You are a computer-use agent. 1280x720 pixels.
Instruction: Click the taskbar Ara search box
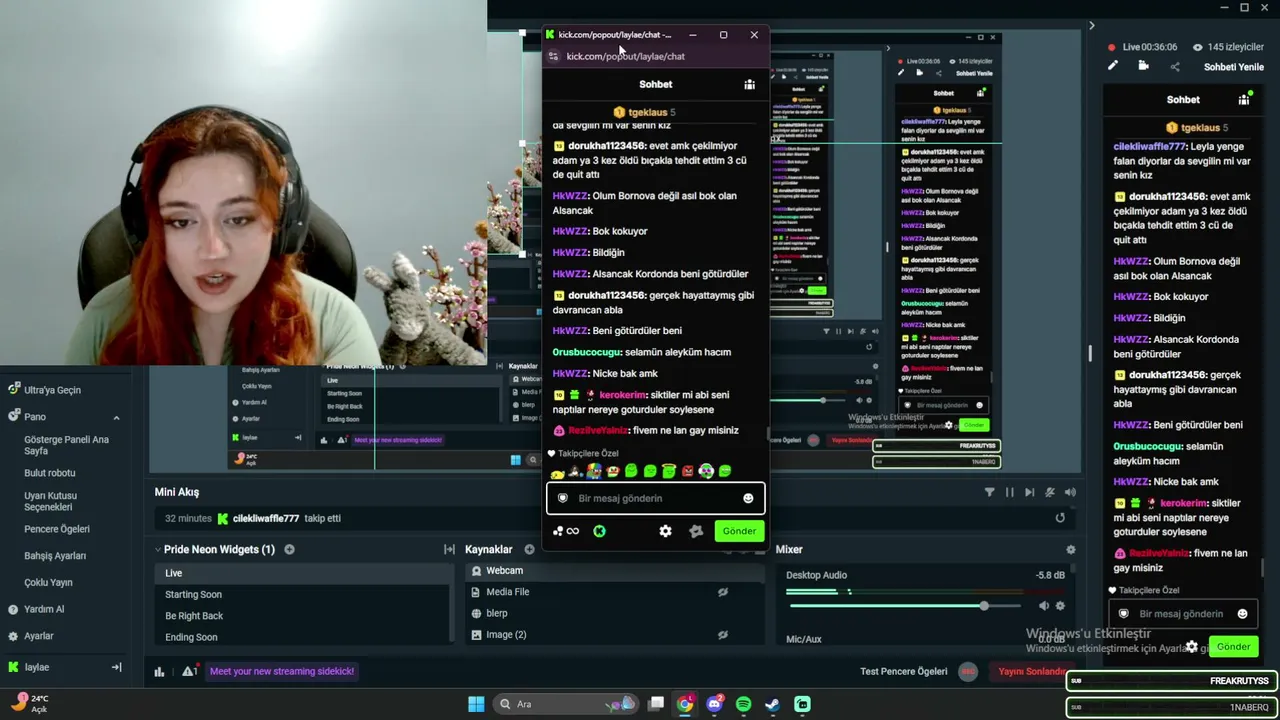567,704
